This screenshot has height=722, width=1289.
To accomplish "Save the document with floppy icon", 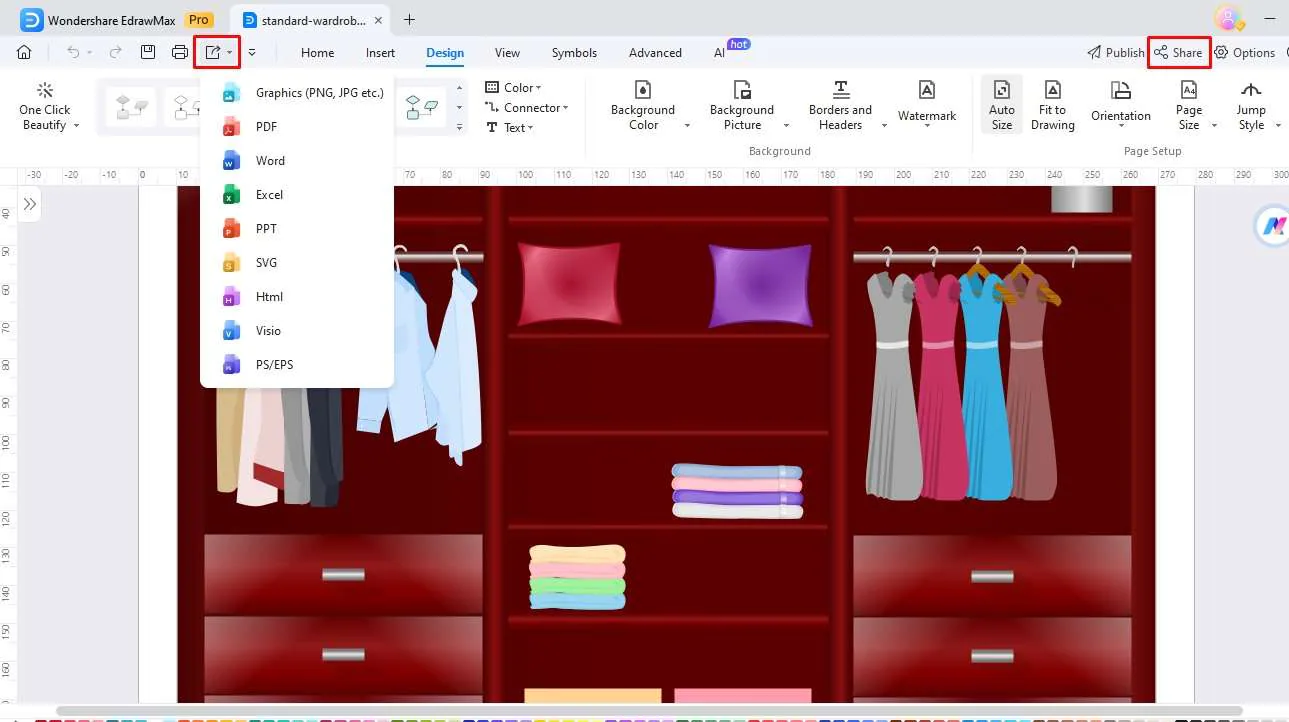I will click(148, 52).
